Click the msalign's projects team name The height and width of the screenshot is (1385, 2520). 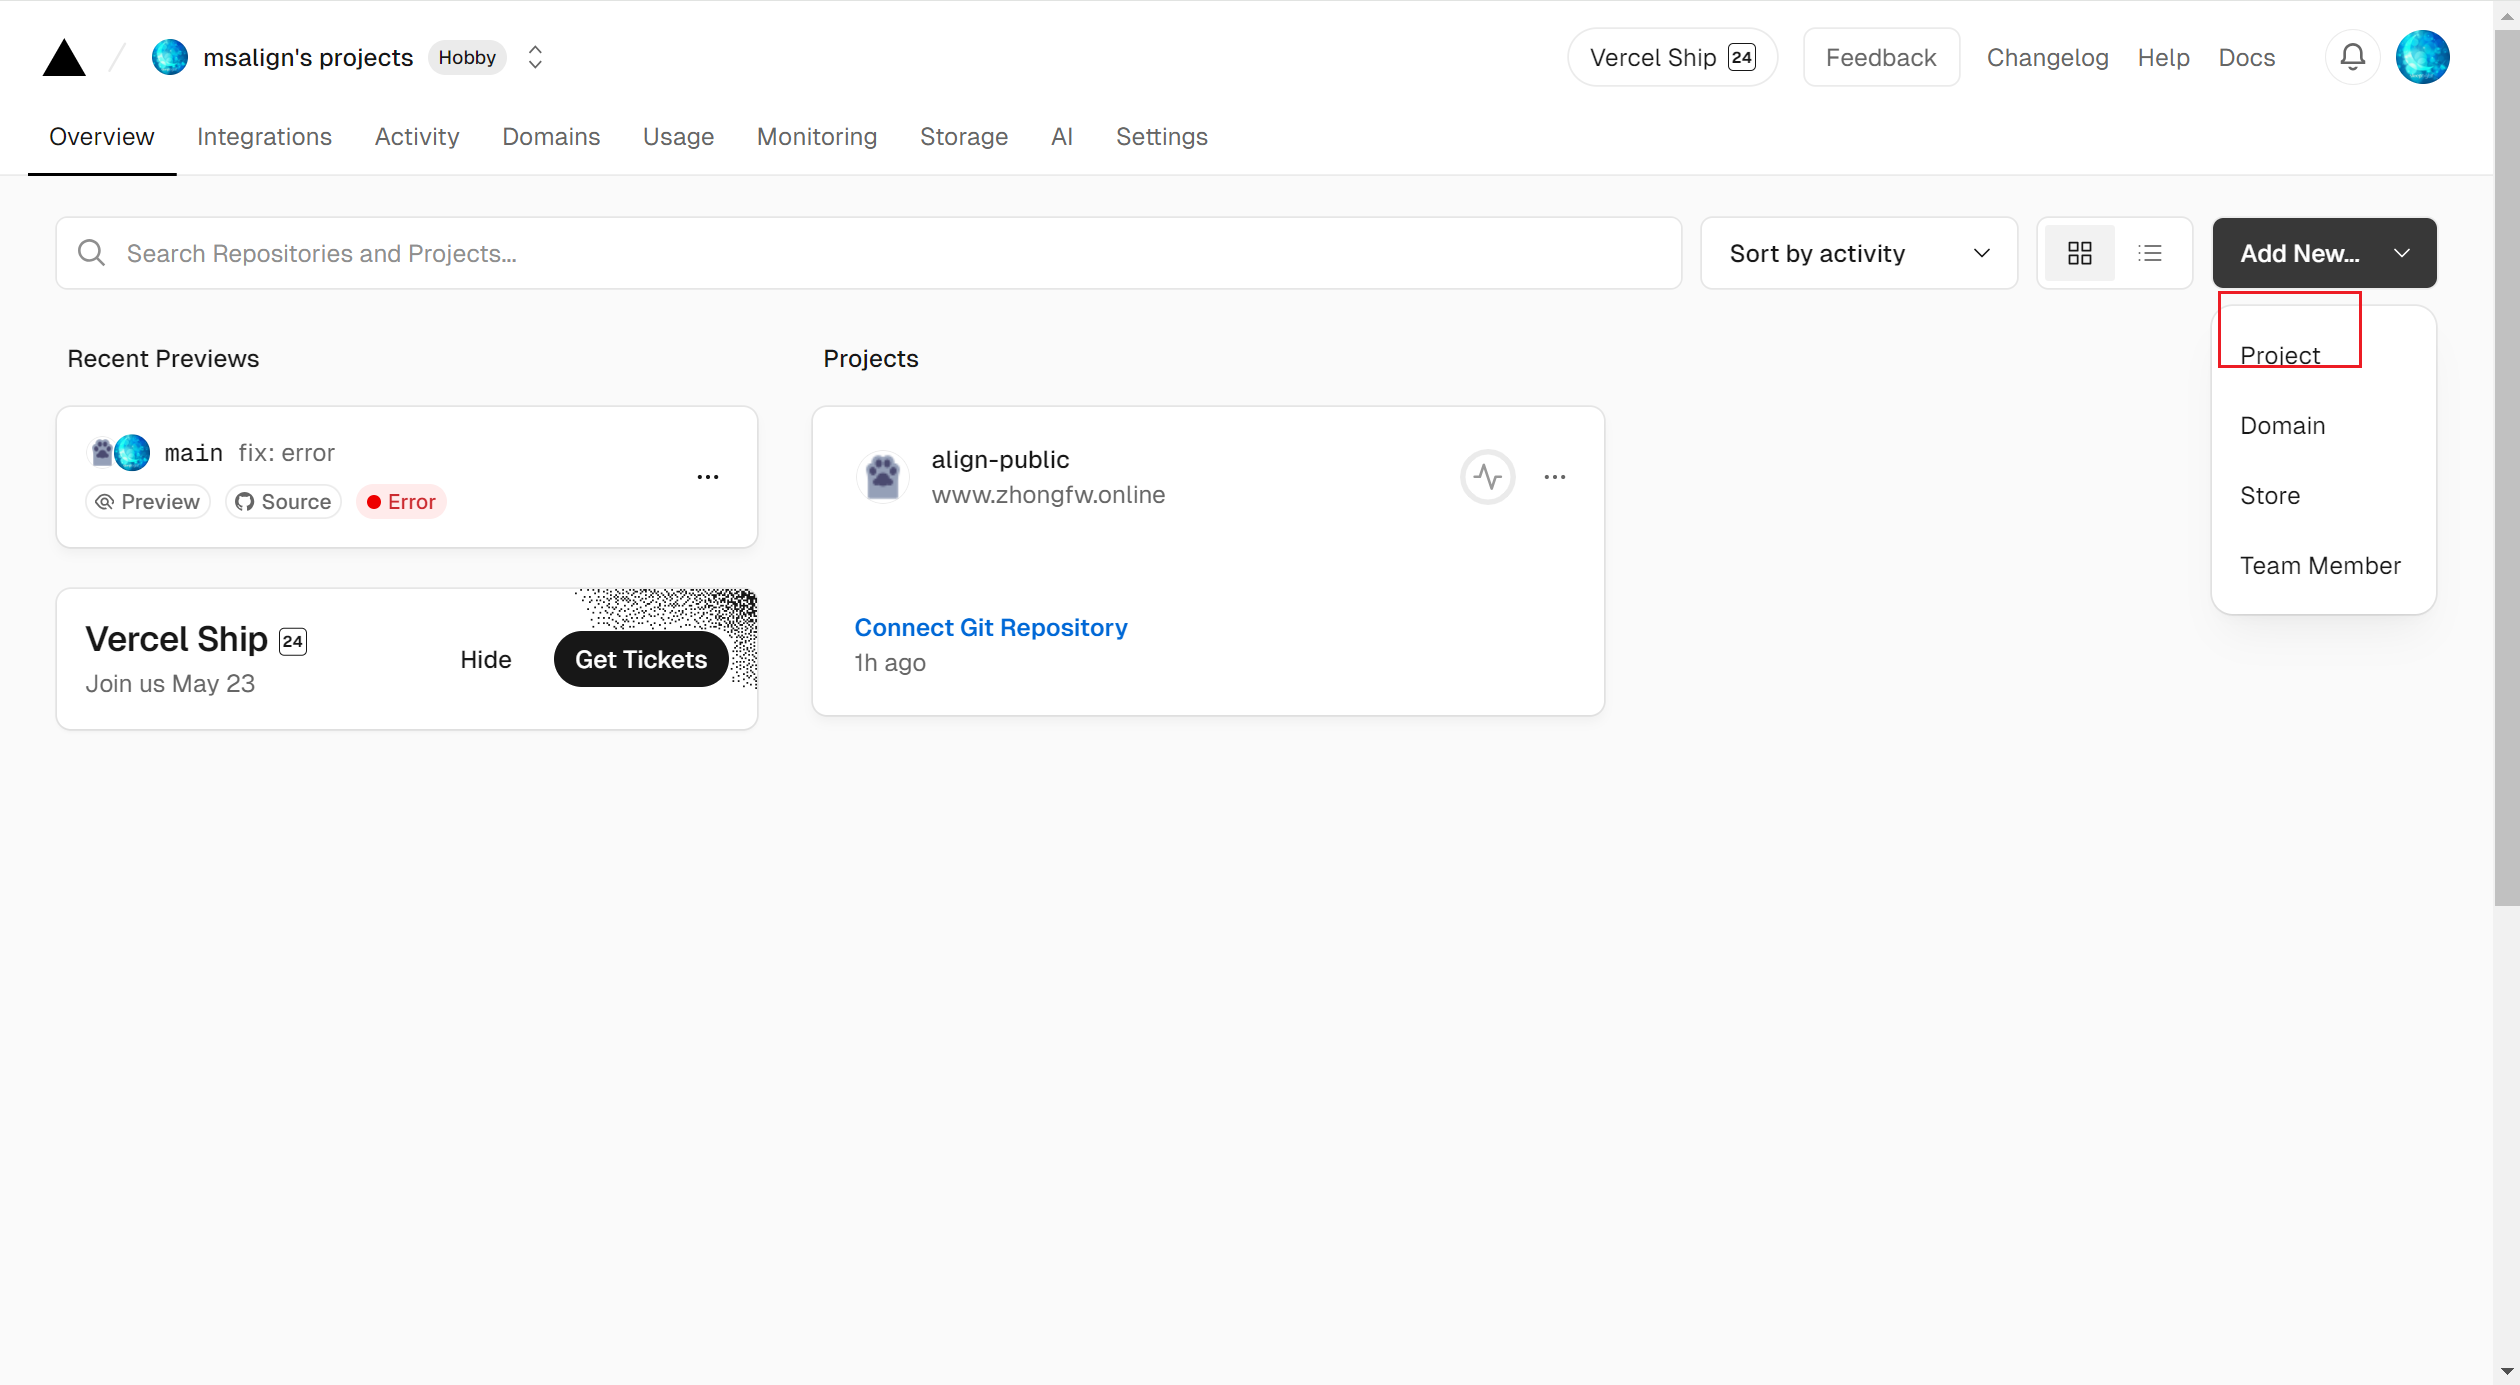coord(308,57)
